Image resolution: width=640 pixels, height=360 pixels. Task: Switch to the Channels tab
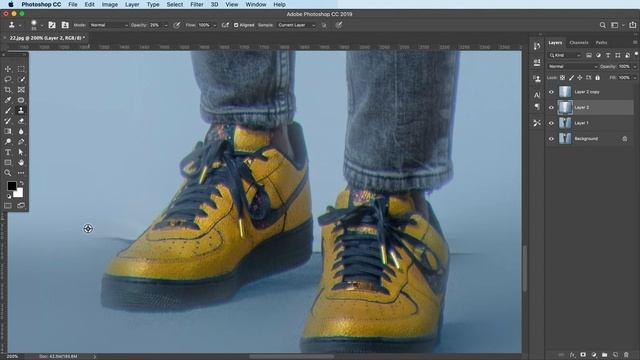click(579, 42)
